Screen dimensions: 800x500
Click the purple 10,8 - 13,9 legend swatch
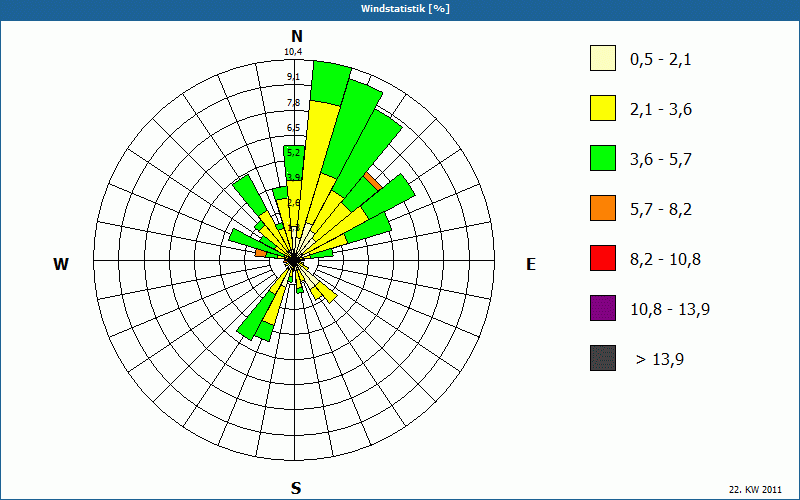pos(603,308)
